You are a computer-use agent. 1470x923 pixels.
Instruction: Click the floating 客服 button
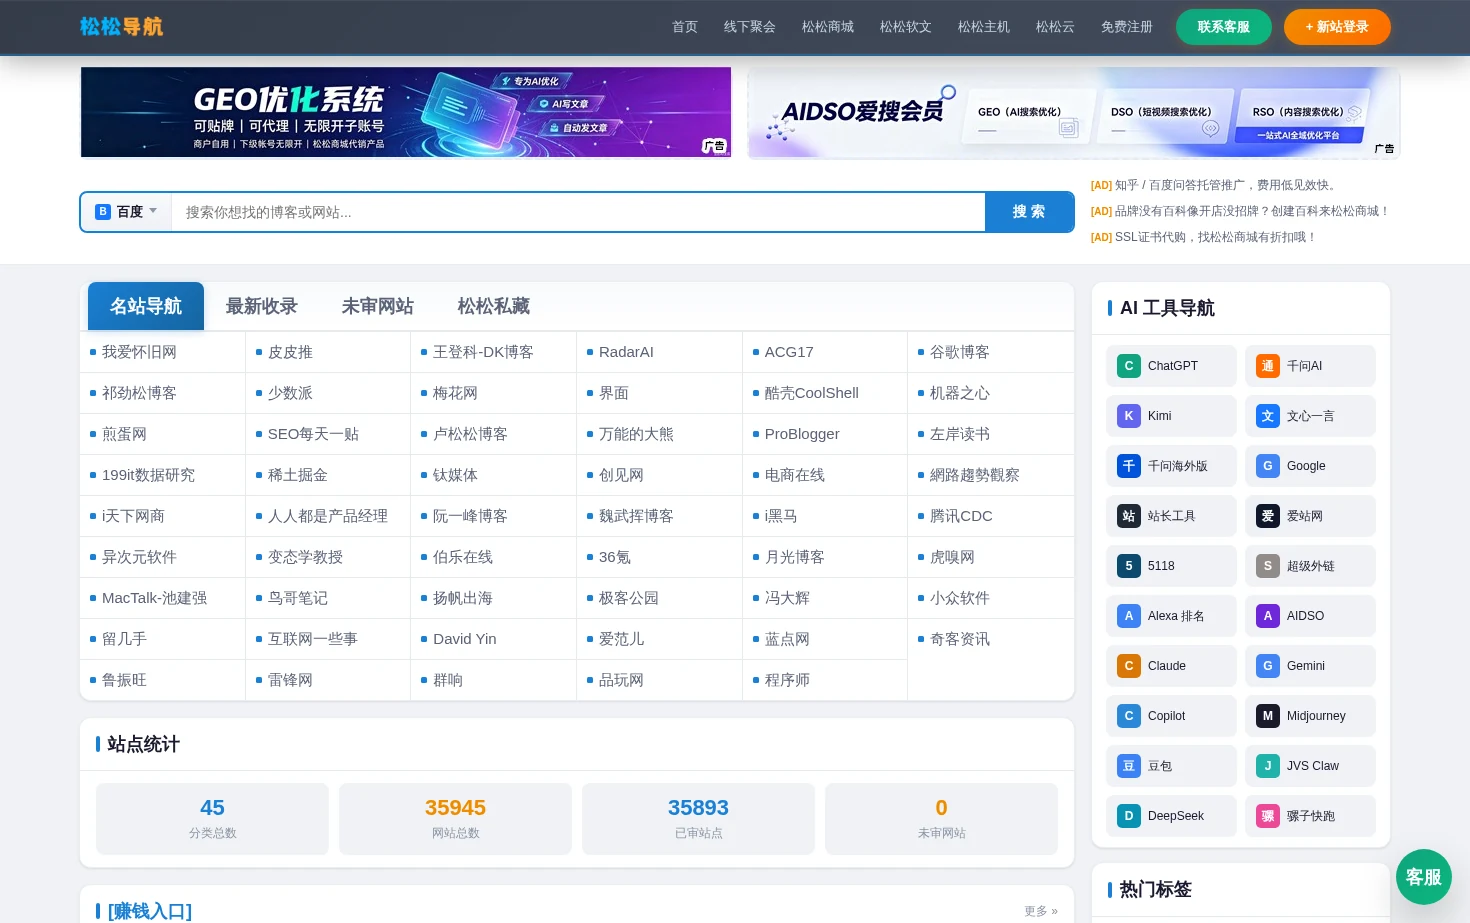click(1424, 877)
